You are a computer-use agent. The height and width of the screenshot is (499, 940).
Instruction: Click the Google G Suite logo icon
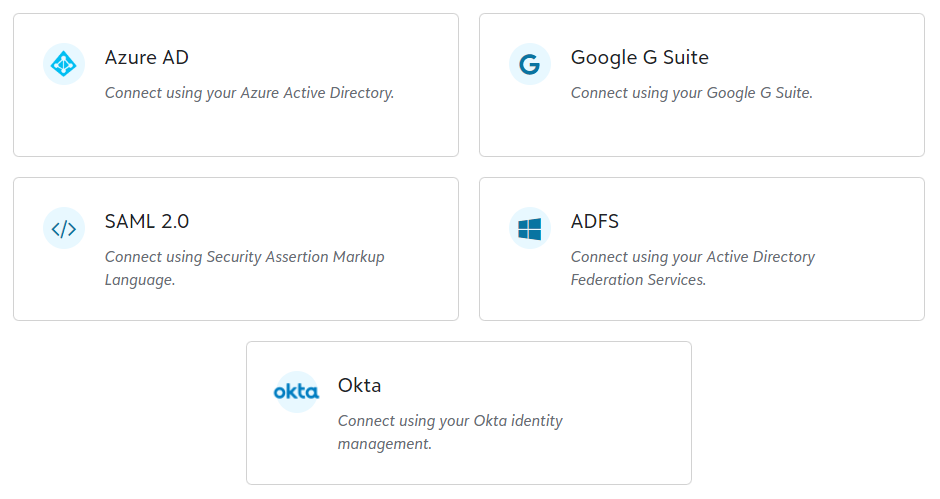[530, 65]
